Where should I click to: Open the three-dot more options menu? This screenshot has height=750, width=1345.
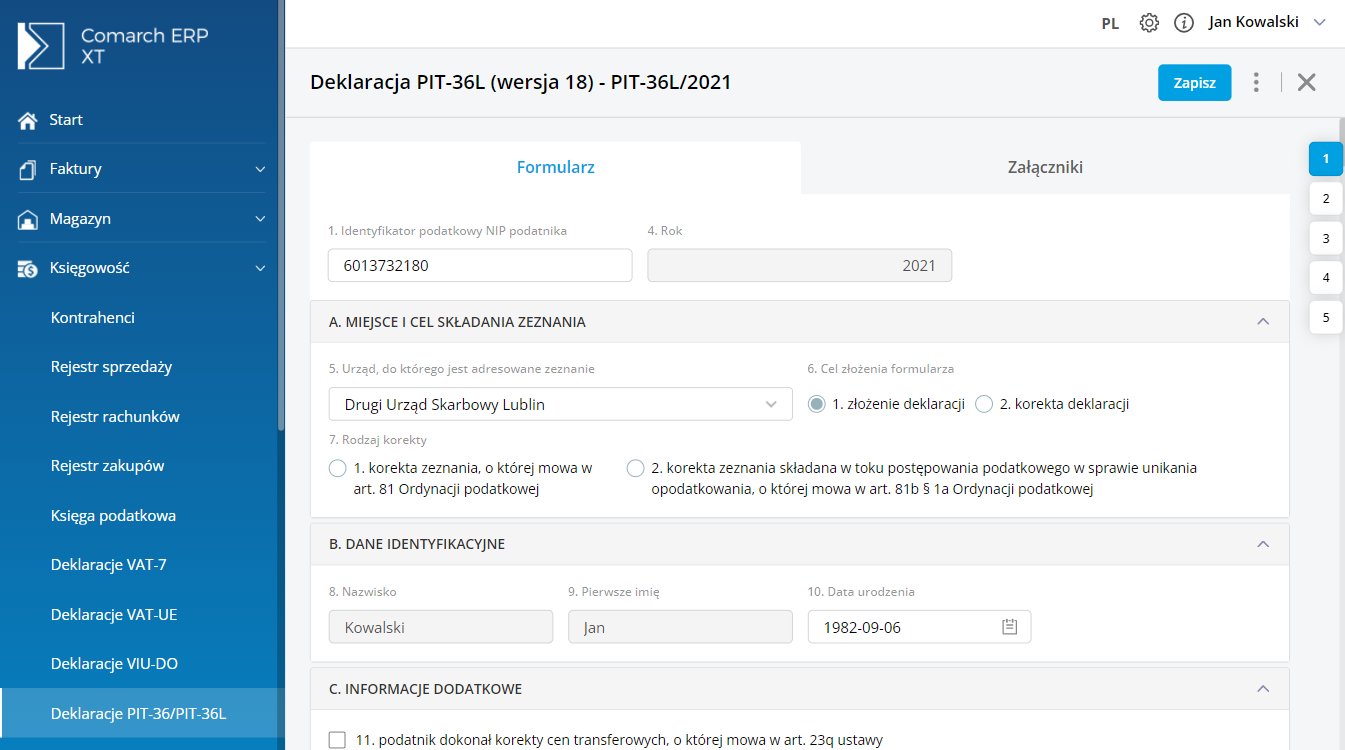1256,83
